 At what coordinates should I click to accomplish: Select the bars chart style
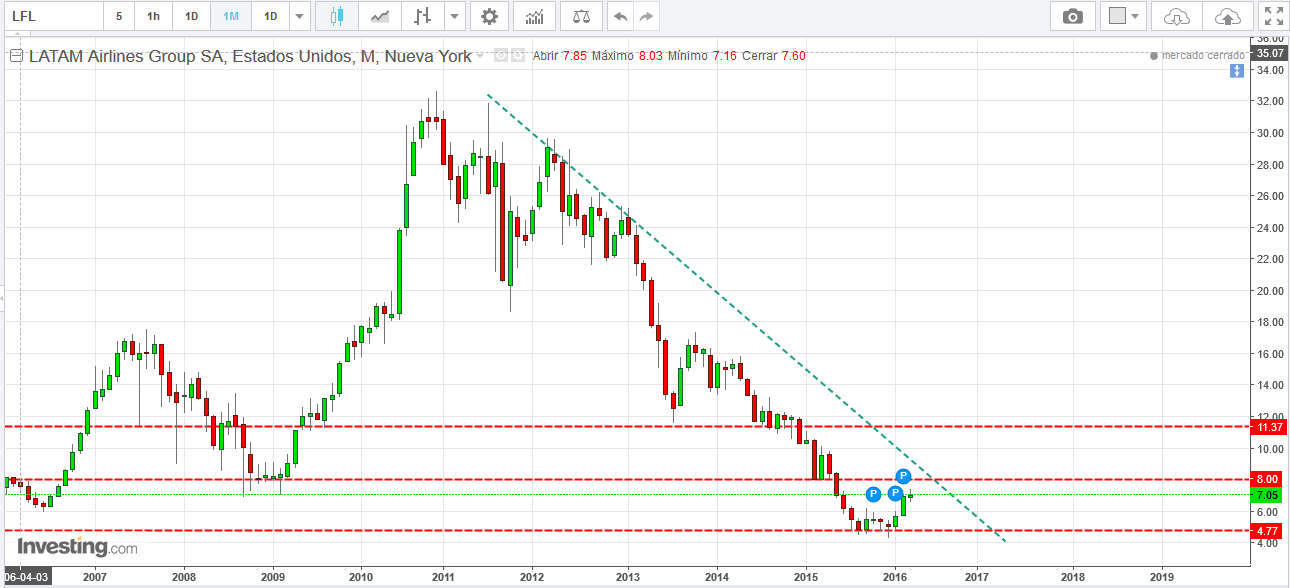(x=423, y=16)
